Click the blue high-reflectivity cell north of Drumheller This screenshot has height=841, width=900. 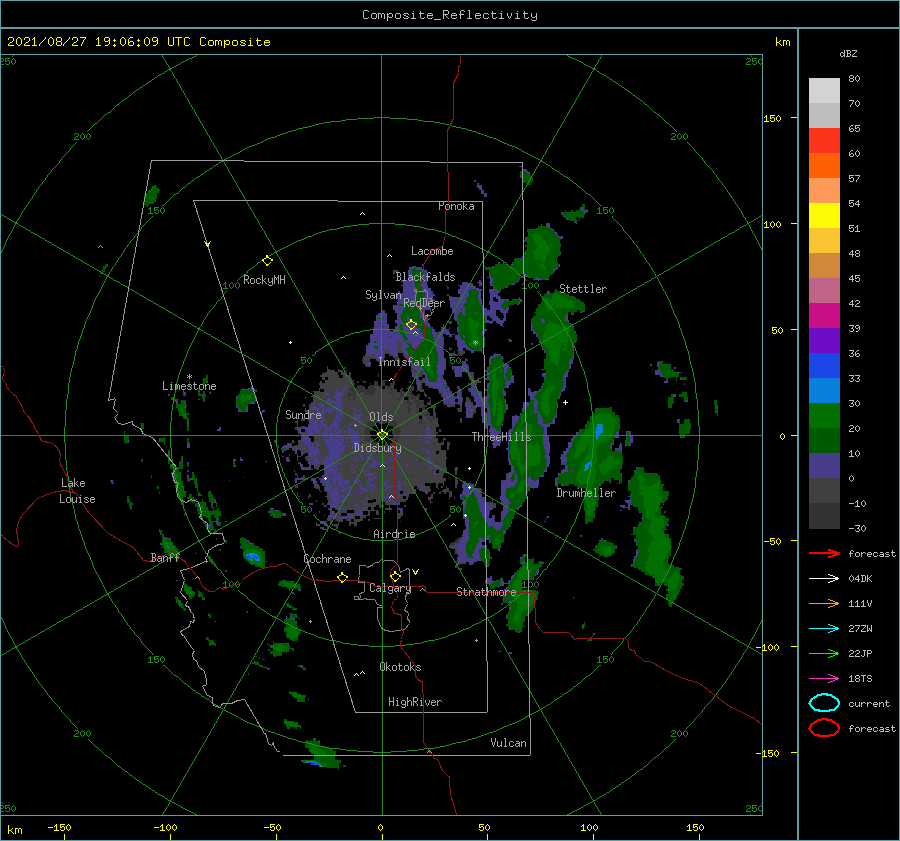coord(599,430)
